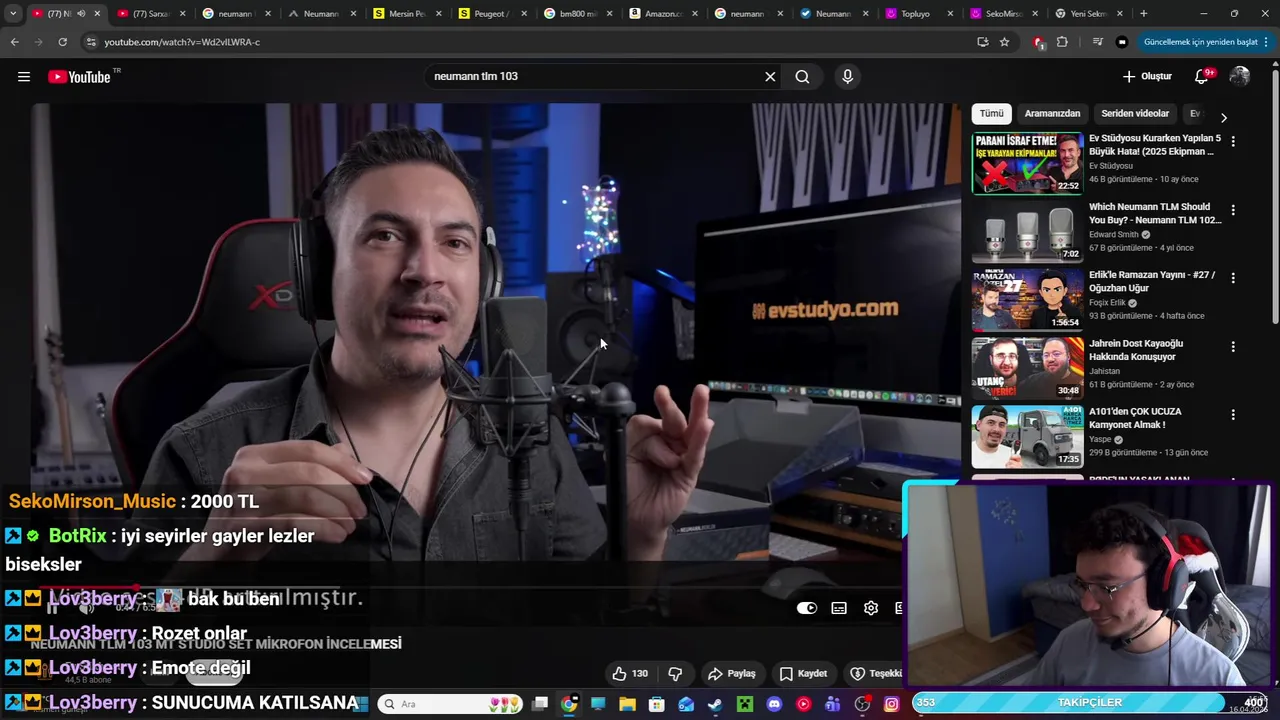Click the Paylaş share button
1280x720 pixels.
[731, 674]
